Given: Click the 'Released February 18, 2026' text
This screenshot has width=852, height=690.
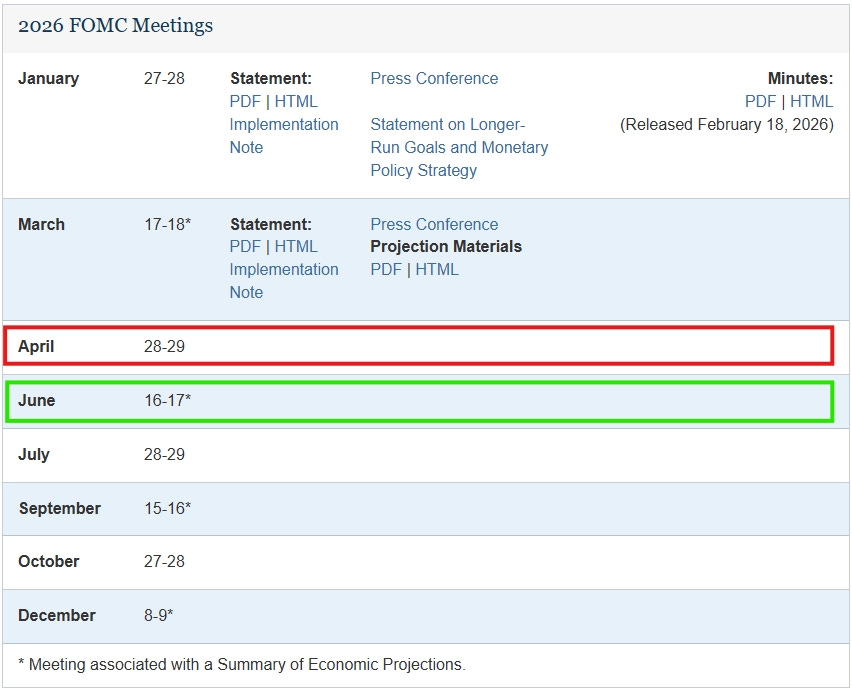Looking at the screenshot, I should (x=726, y=124).
